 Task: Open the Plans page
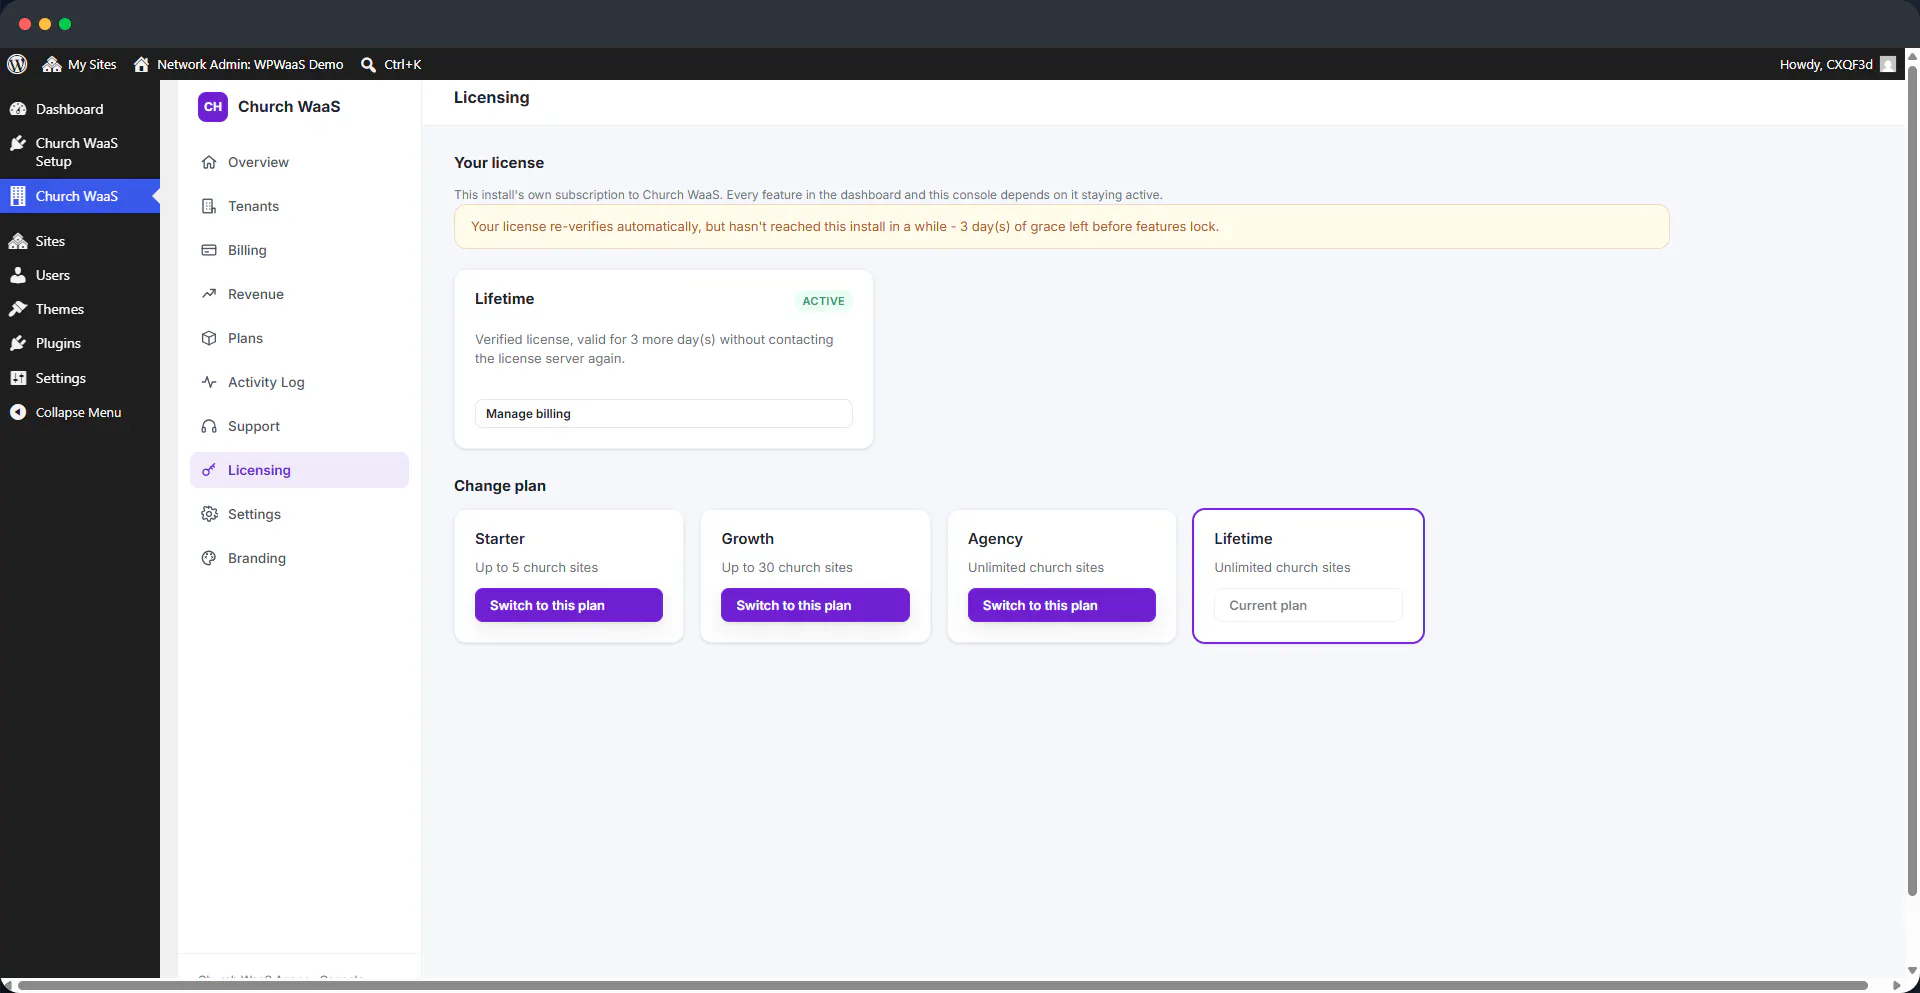[x=299, y=338]
